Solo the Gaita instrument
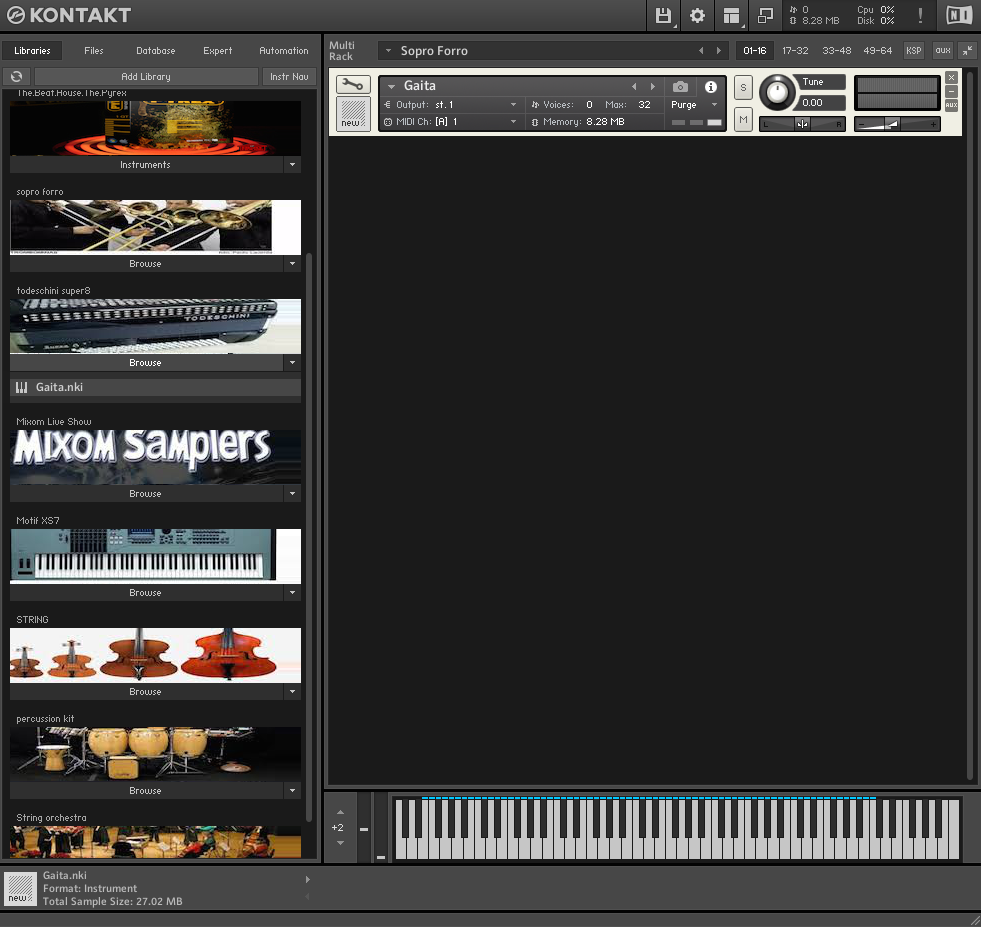Image resolution: width=981 pixels, height=927 pixels. [743, 88]
